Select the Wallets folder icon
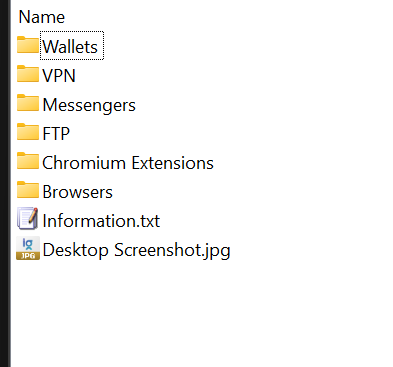The height and width of the screenshot is (367, 393). coord(28,45)
